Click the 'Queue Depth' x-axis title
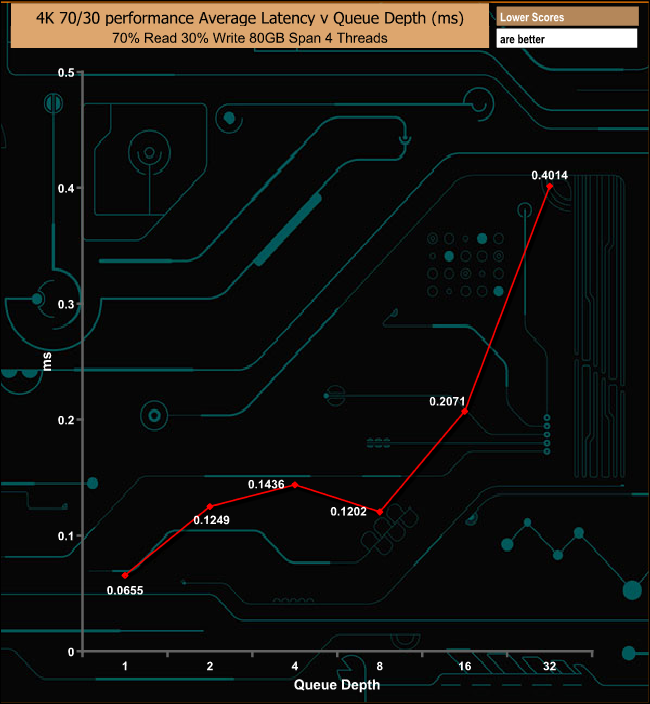This screenshot has width=650, height=704. 337,685
